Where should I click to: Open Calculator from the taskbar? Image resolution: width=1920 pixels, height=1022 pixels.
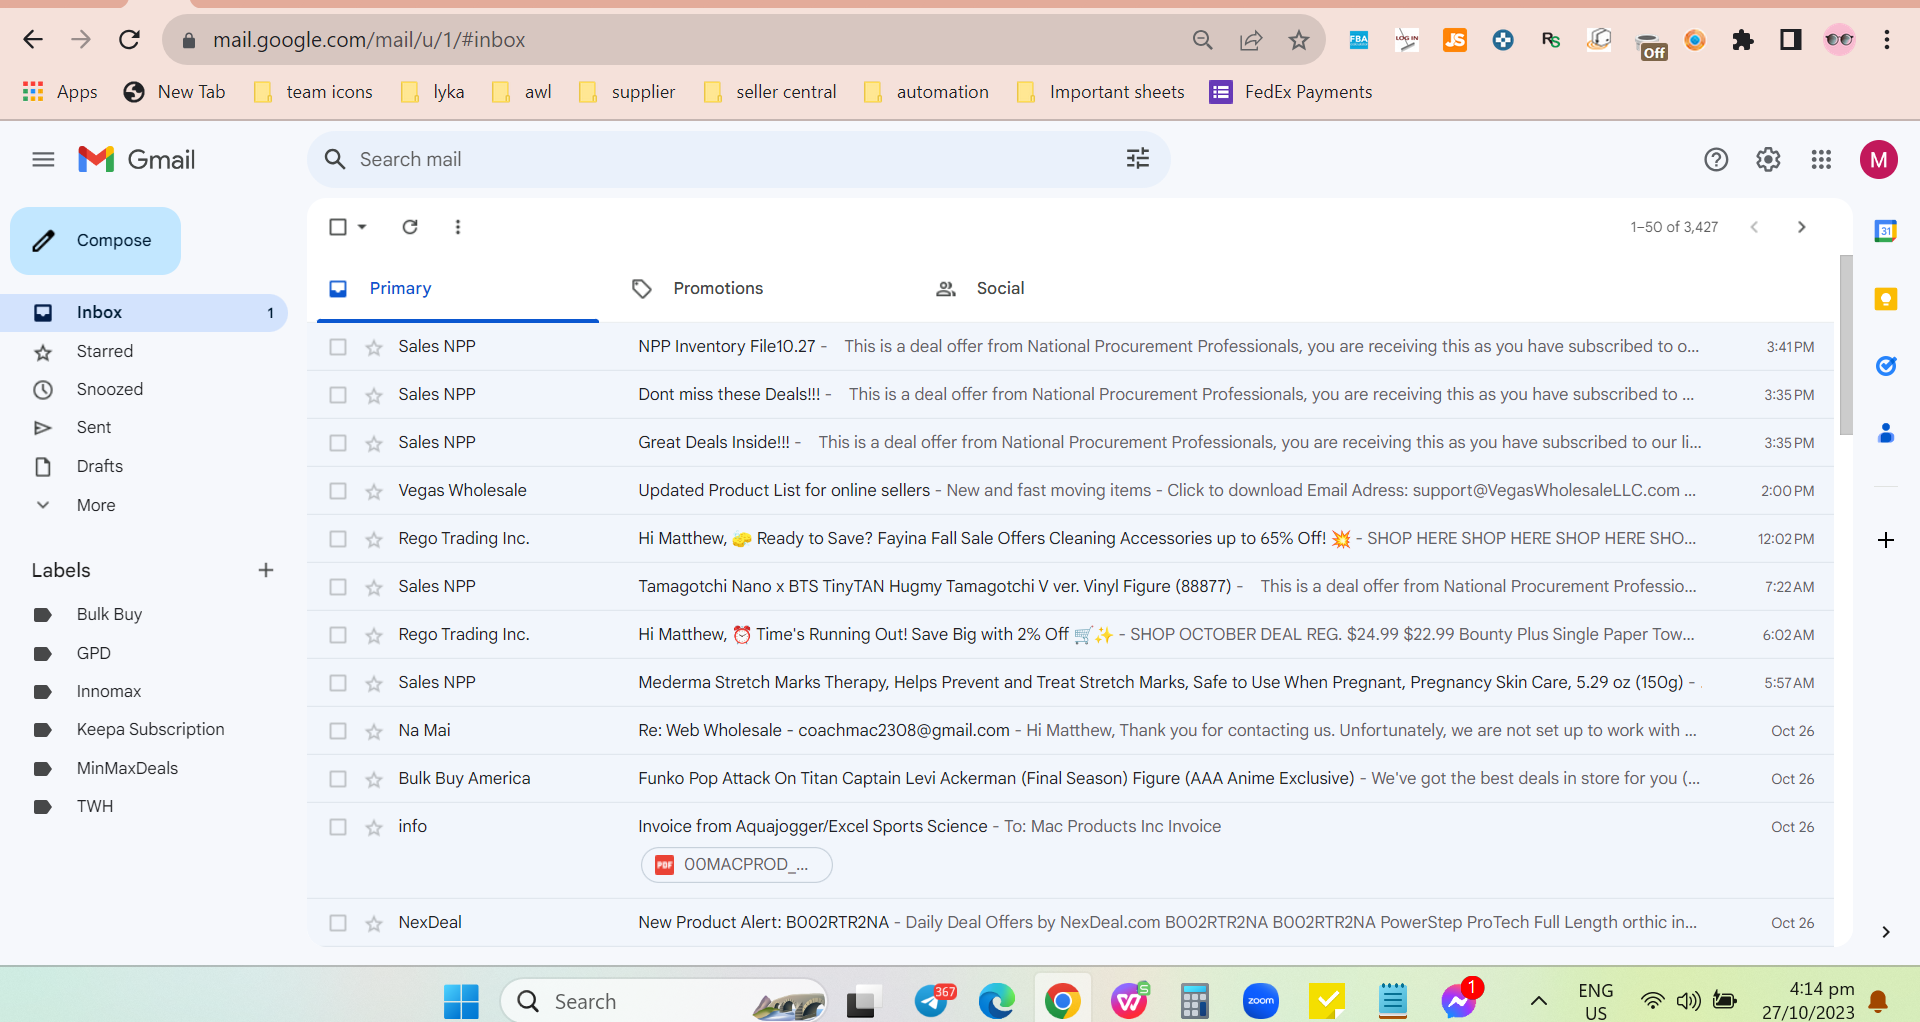coord(1195,1001)
